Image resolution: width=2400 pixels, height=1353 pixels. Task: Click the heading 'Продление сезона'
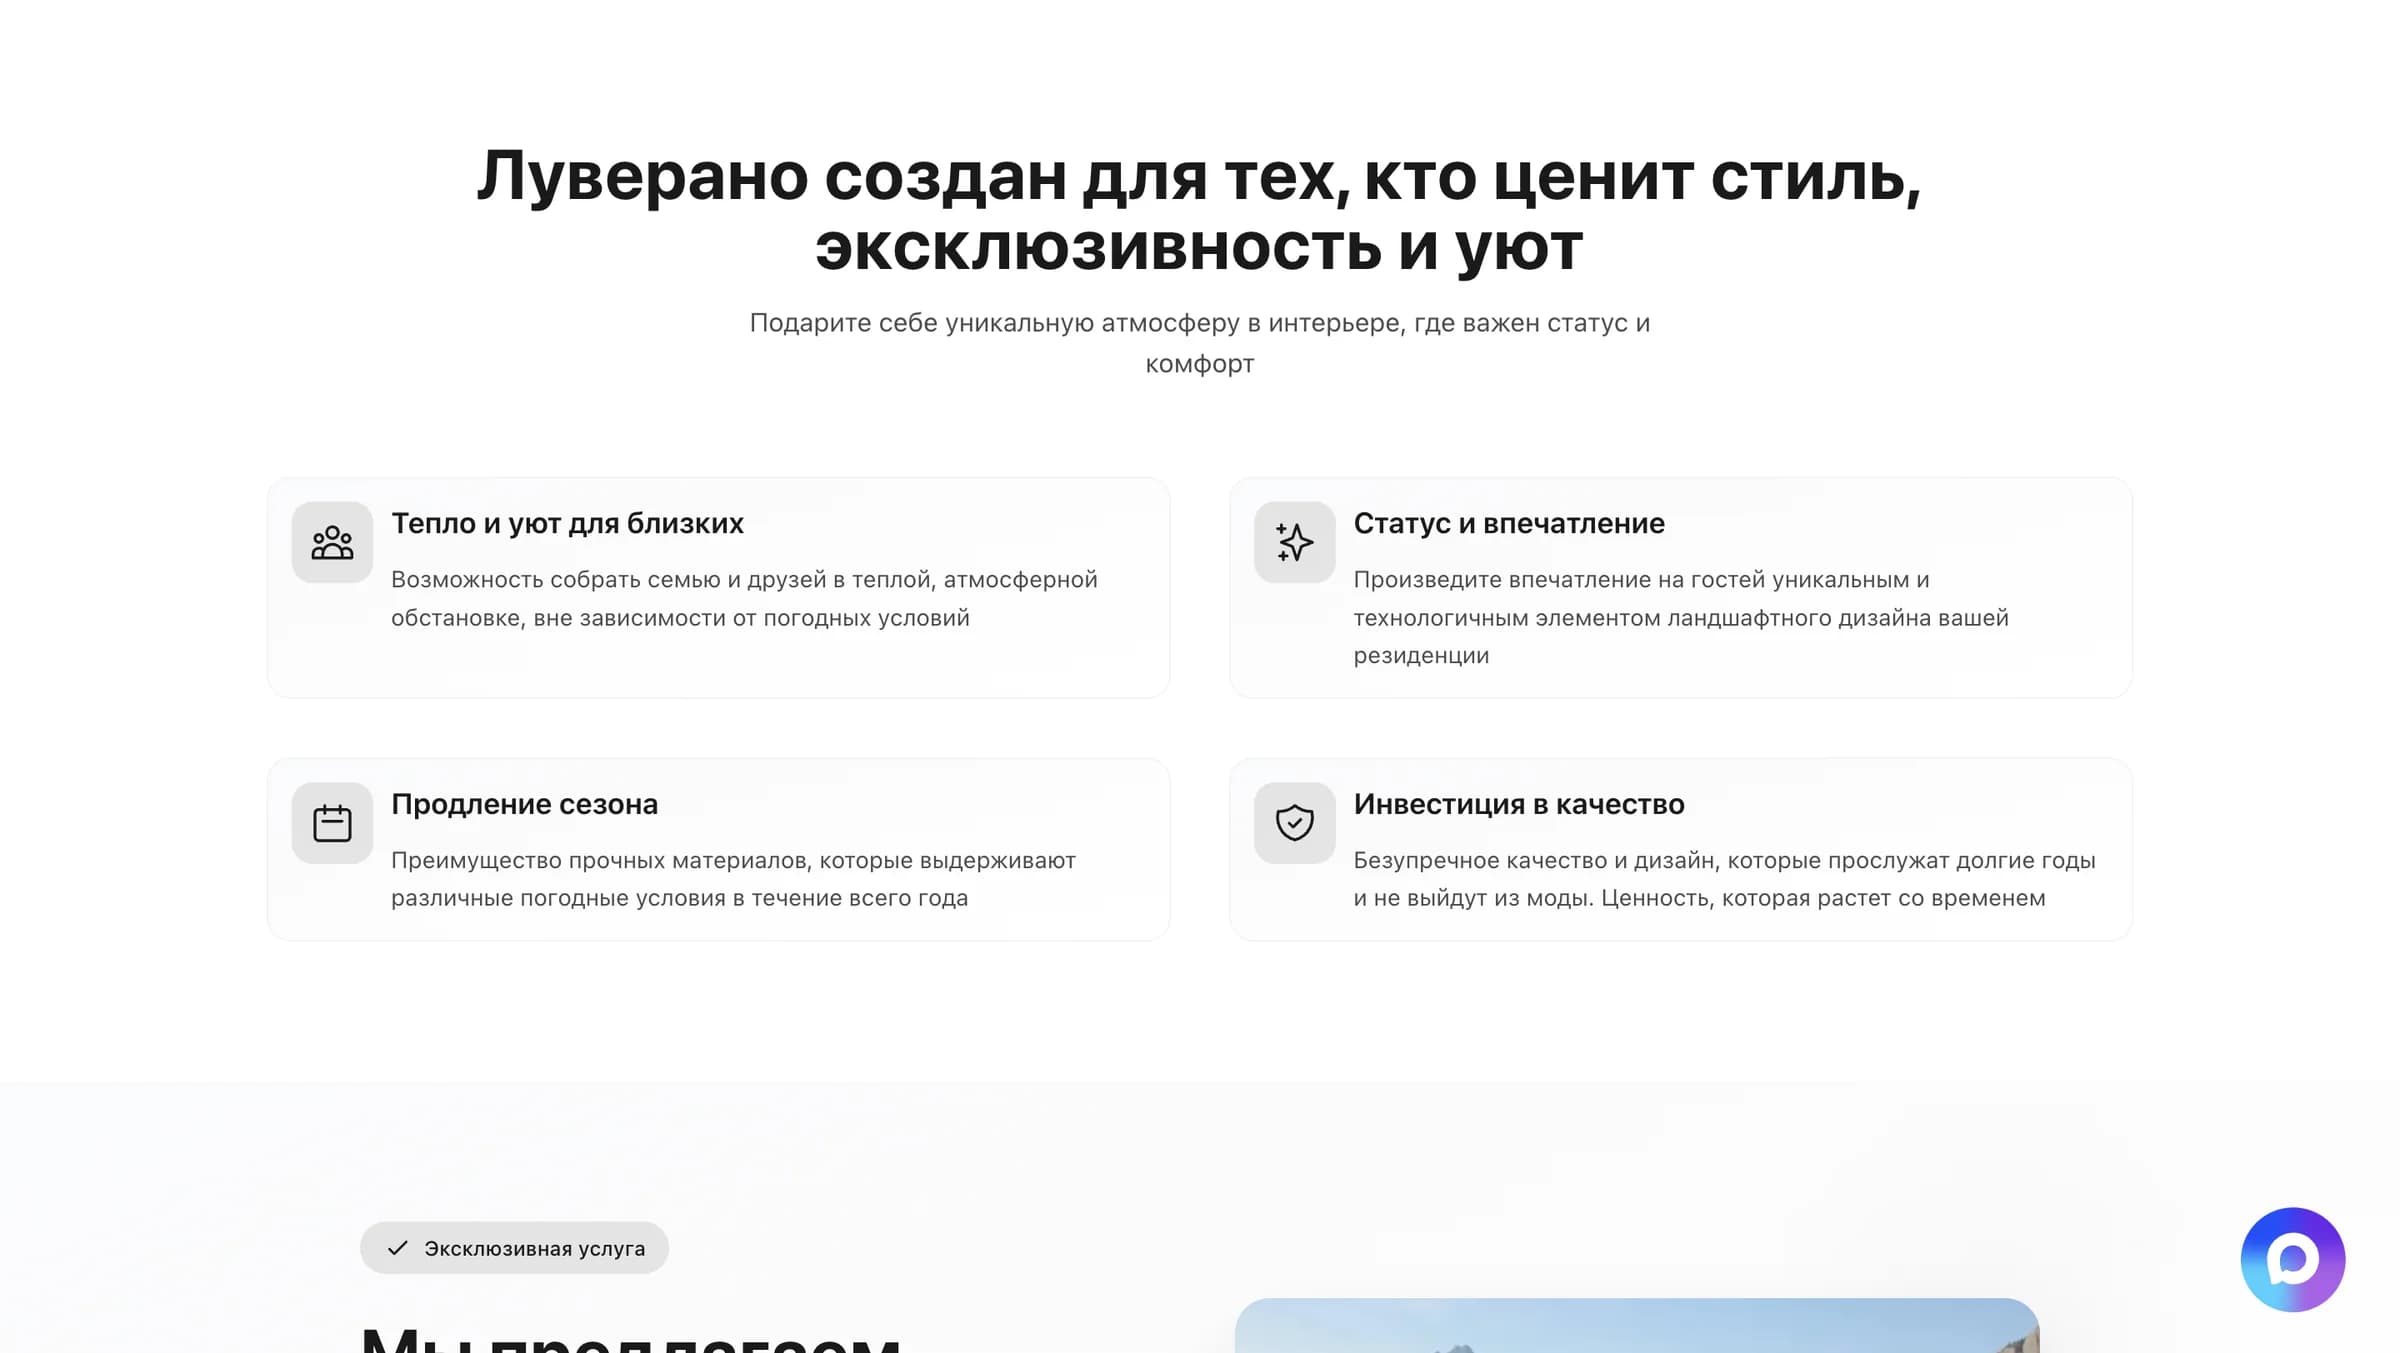pyautogui.click(x=524, y=804)
